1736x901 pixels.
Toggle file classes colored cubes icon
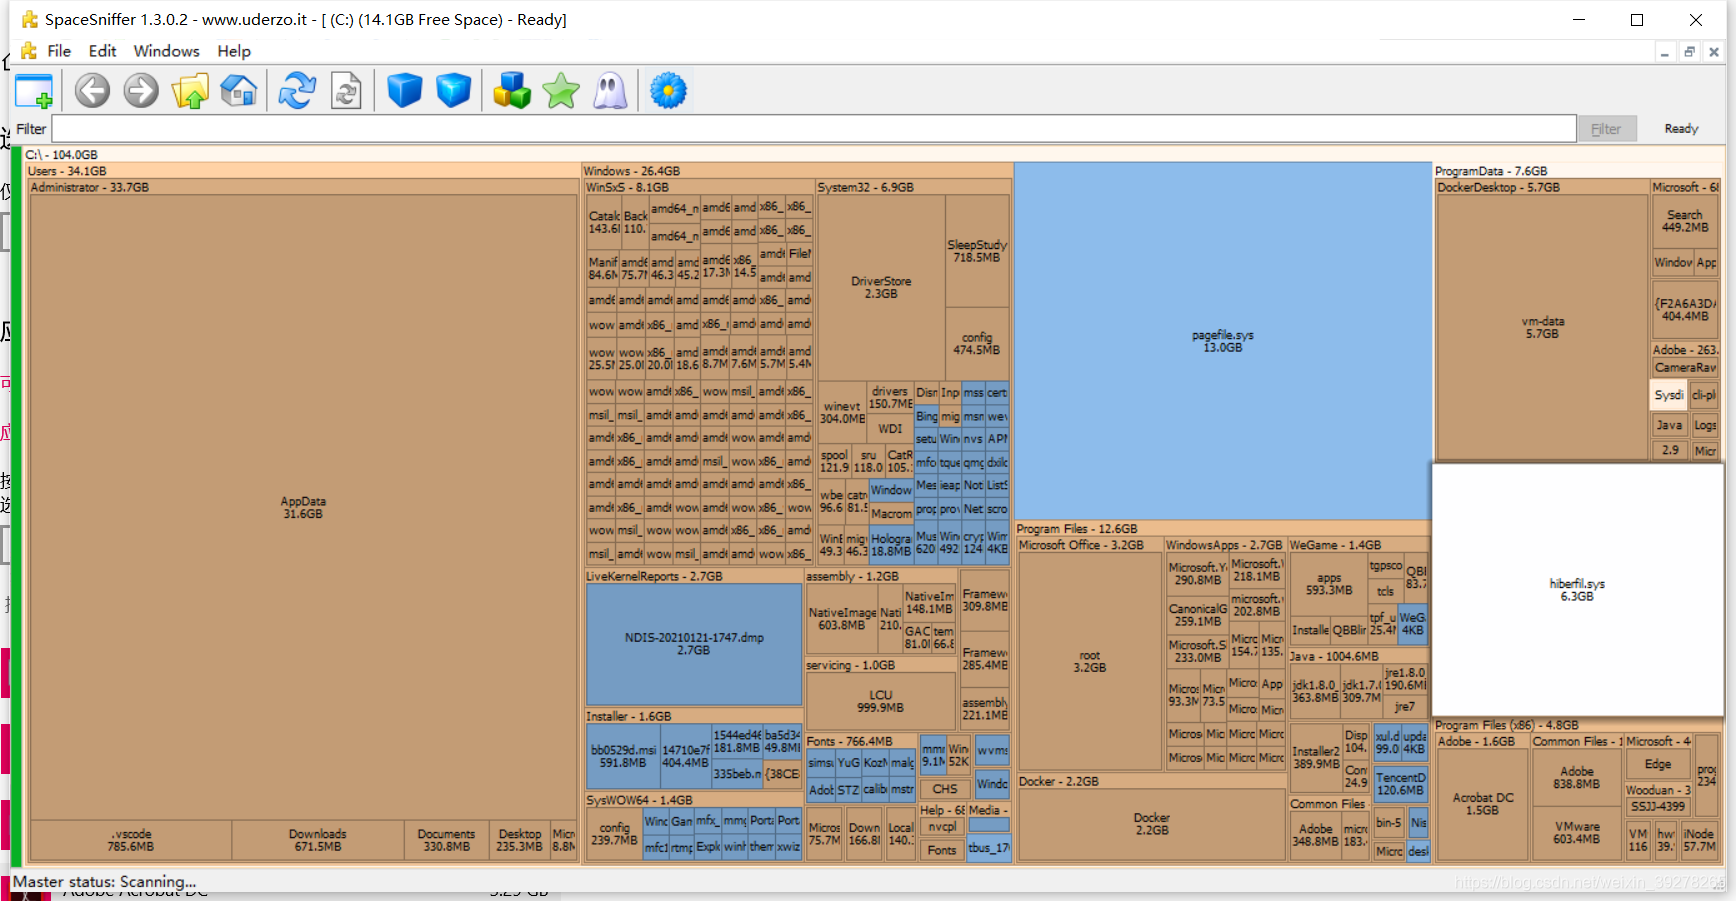click(x=512, y=91)
